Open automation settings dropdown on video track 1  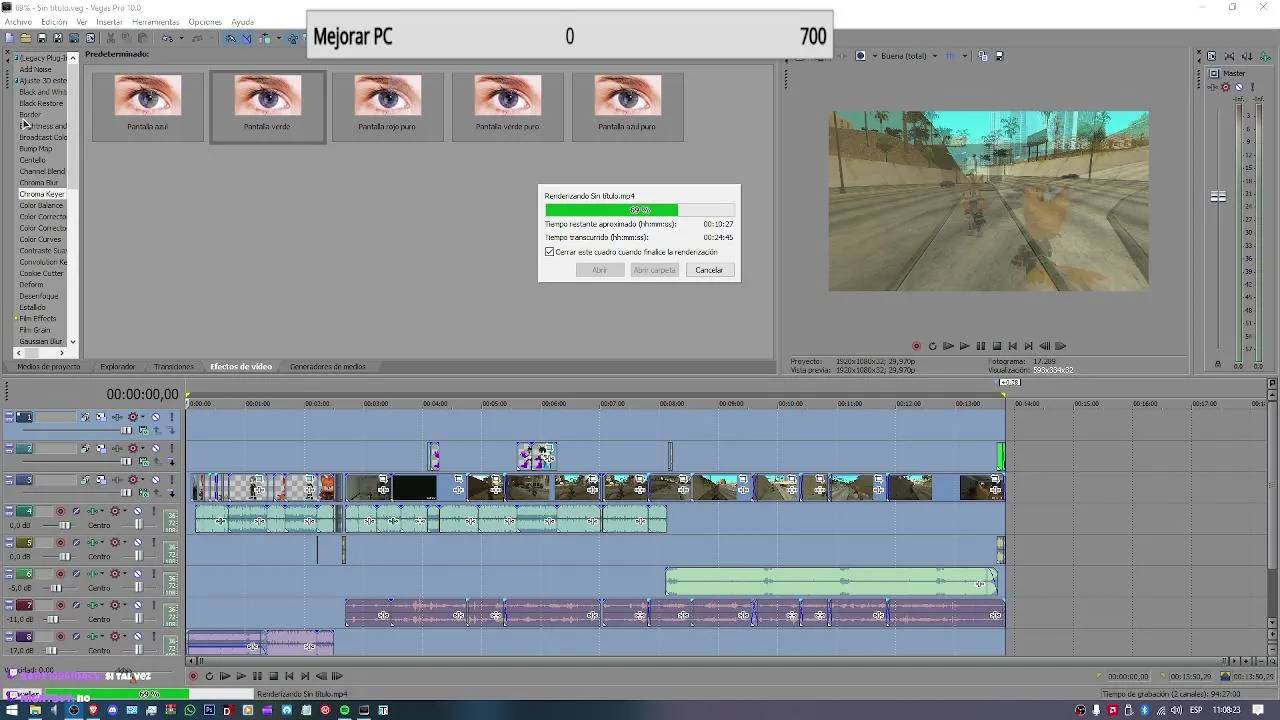coord(143,417)
